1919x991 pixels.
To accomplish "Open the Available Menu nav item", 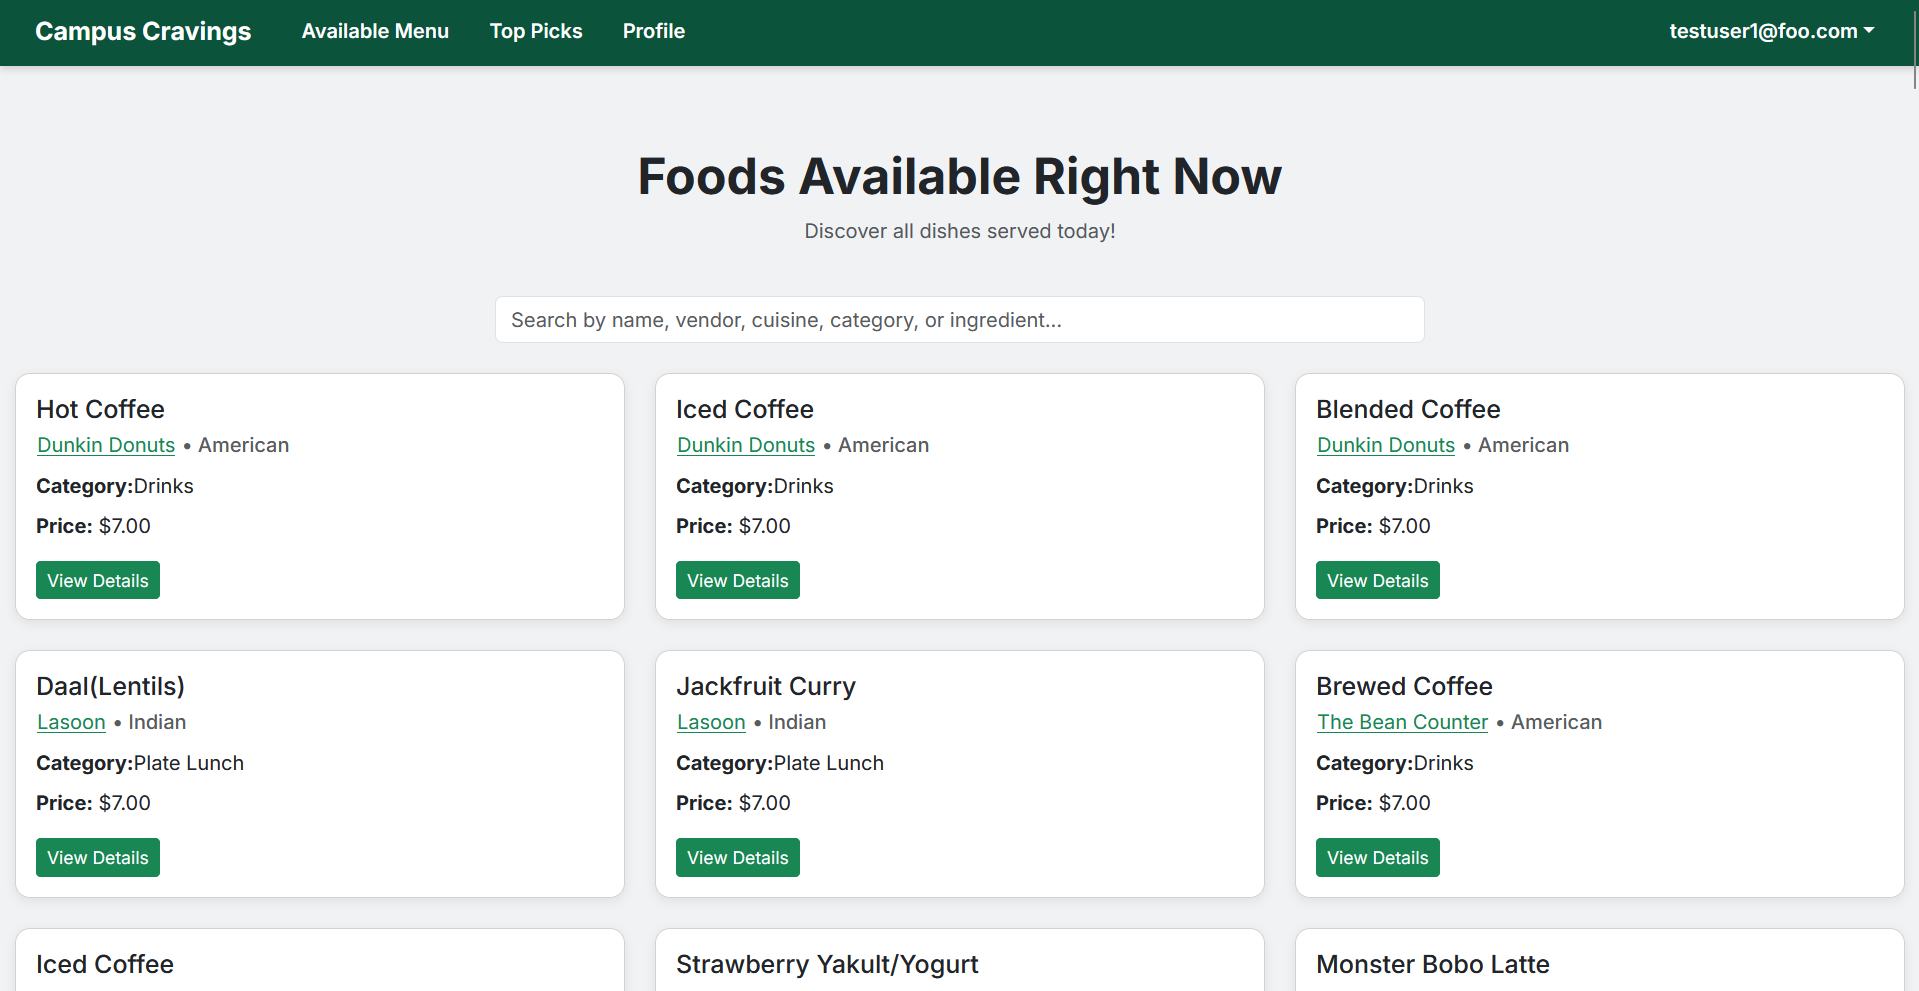I will click(375, 31).
